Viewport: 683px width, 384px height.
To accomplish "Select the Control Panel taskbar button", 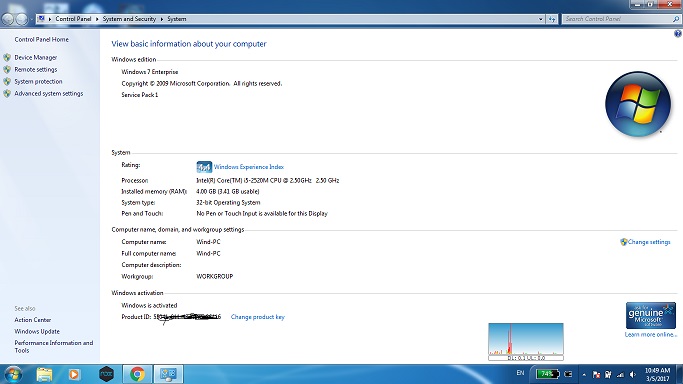I will pyautogui.click(x=168, y=374).
